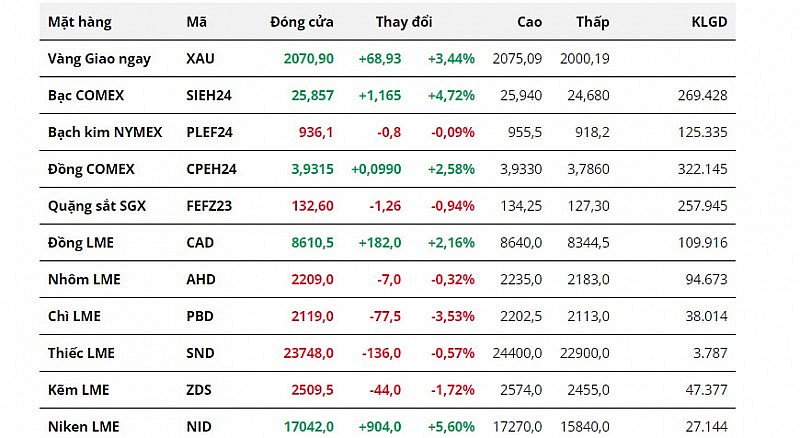
Task: Click the Nhôm LME commodity name
Action: (x=84, y=279)
